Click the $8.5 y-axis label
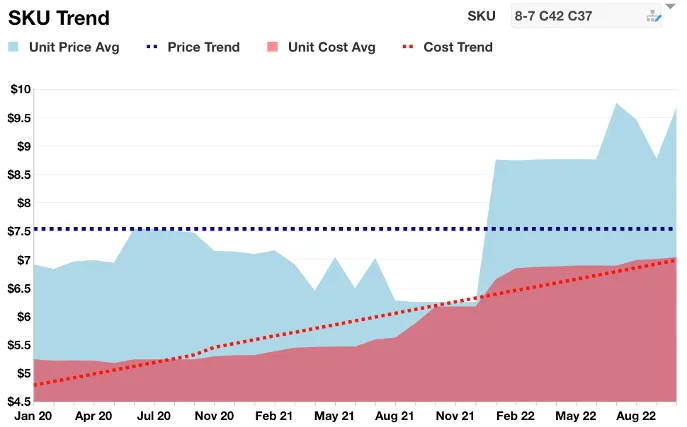Image resolution: width=687 pixels, height=427 pixels. pyautogui.click(x=19, y=175)
